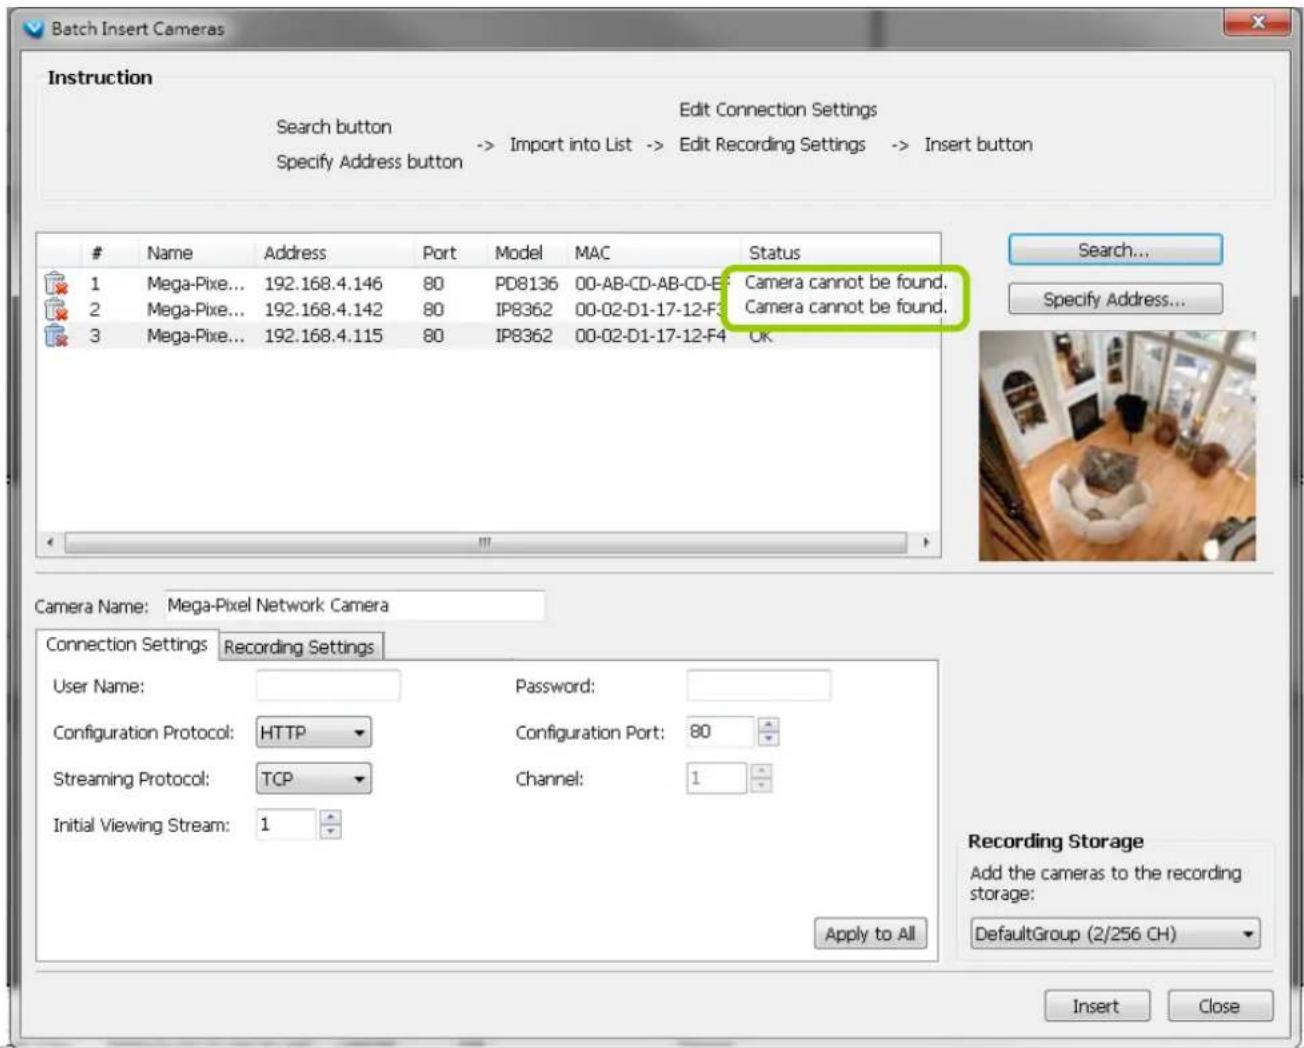Click the camera list horizontal scrollbar
The height and width of the screenshot is (1048, 1304).
(x=485, y=542)
